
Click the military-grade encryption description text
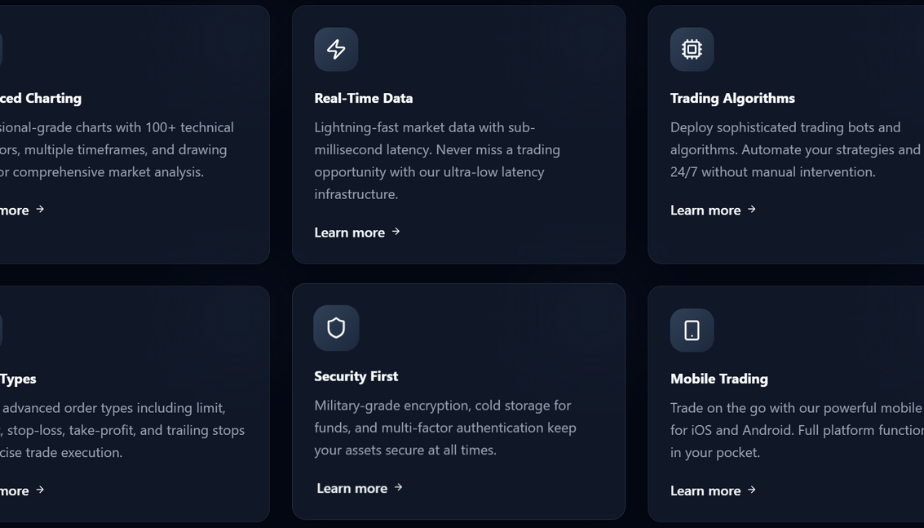[x=445, y=428]
